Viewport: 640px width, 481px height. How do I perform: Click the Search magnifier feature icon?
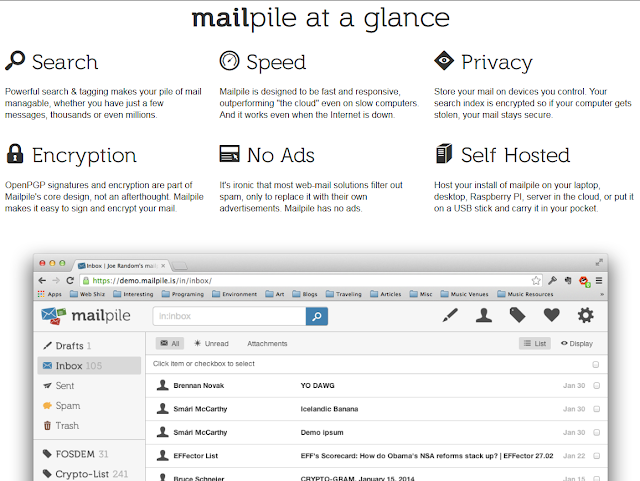click(15, 61)
